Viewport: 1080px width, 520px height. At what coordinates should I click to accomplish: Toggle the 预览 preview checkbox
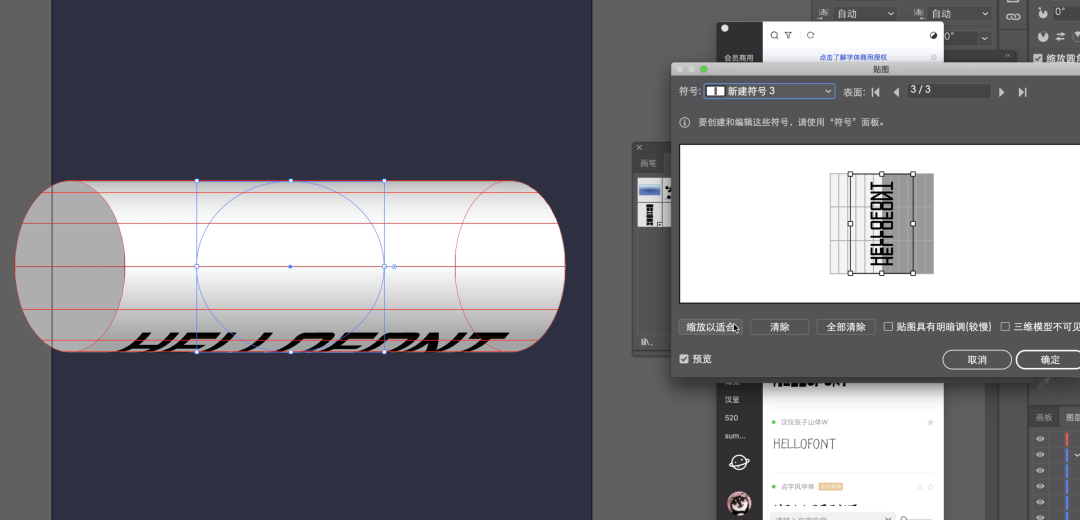click(684, 359)
